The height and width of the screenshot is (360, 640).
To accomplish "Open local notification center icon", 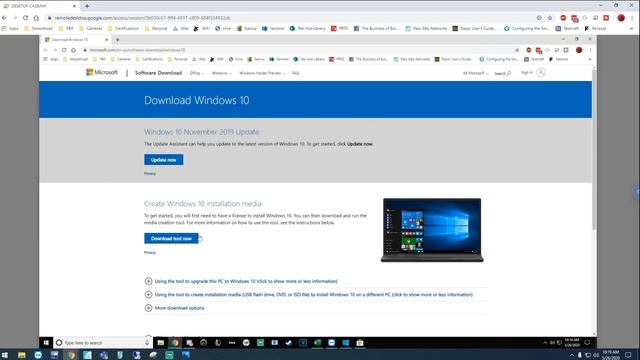I will click(x=628, y=355).
